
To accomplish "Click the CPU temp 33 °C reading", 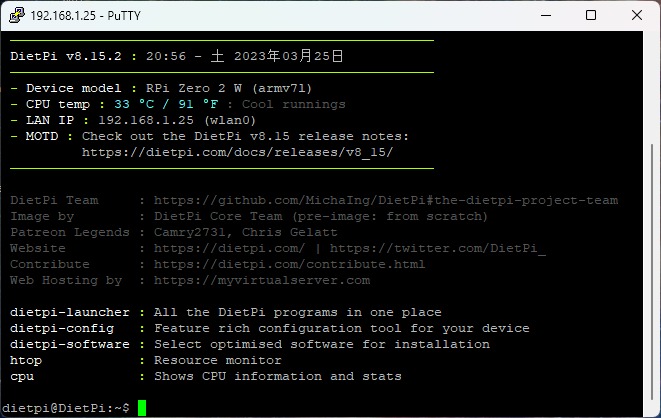I will (x=134, y=104).
